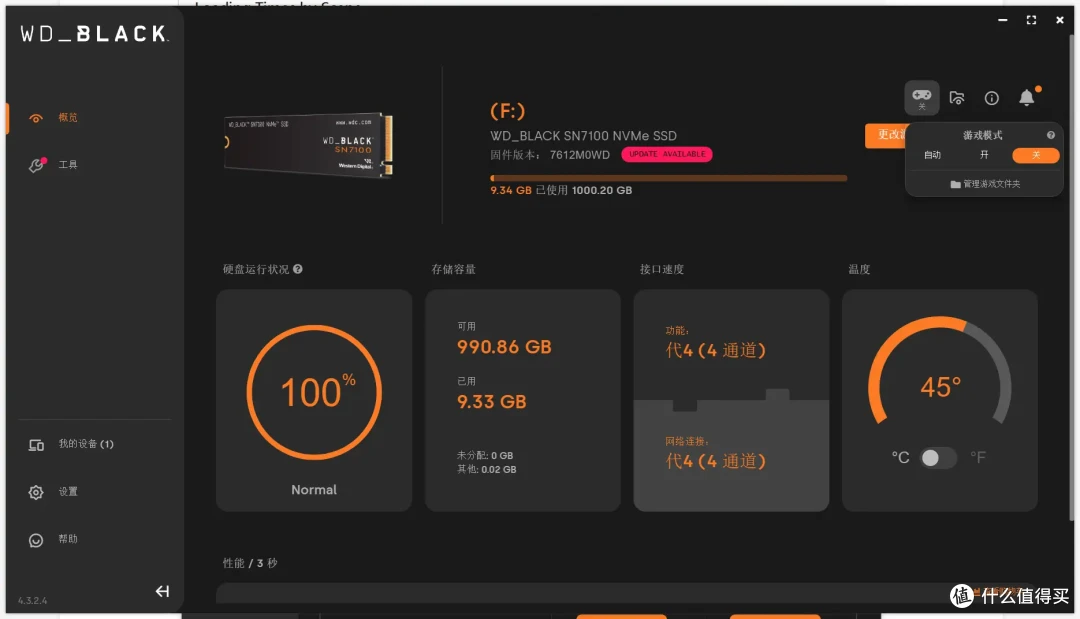Click the Normal status label
The height and width of the screenshot is (619, 1080).
[314, 490]
